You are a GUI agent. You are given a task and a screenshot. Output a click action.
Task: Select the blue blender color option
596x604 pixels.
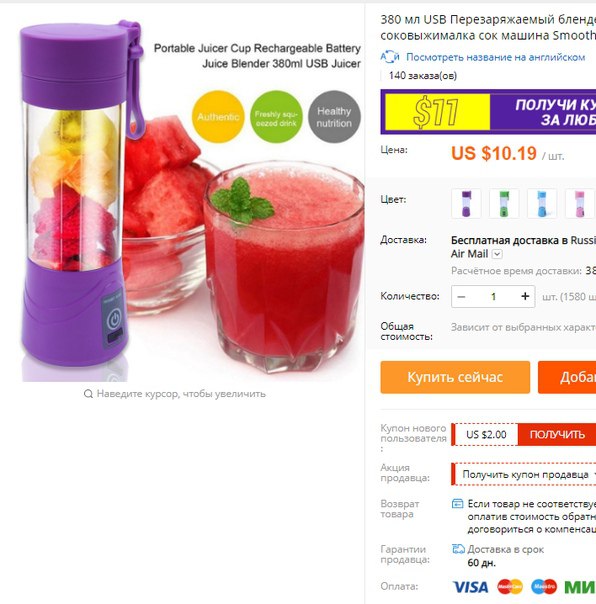542,203
